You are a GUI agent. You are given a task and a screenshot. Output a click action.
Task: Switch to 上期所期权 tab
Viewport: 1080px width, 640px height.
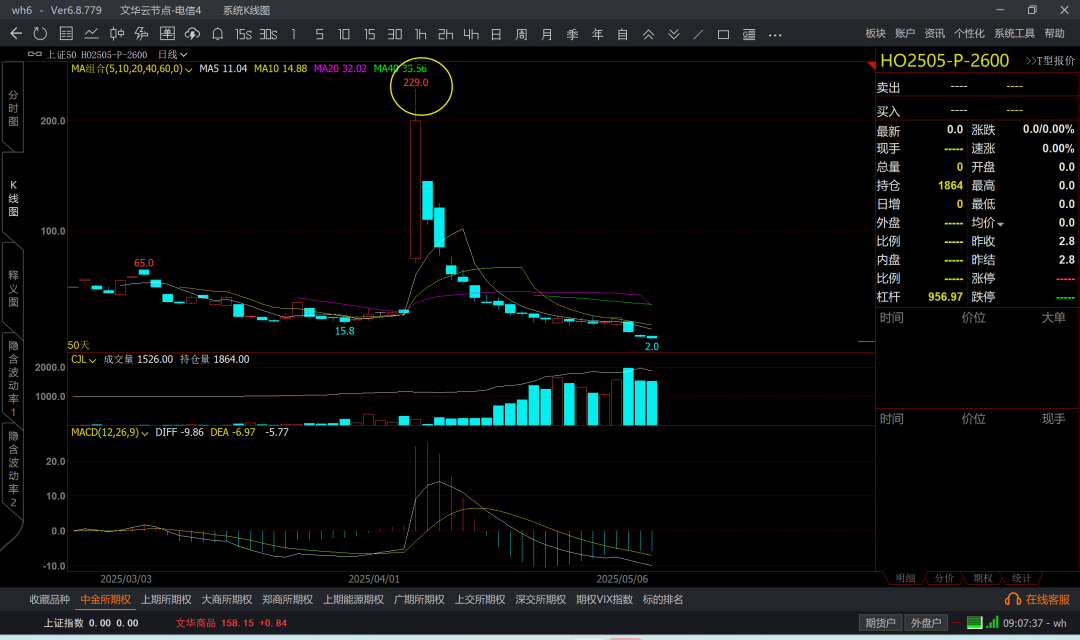[166, 600]
